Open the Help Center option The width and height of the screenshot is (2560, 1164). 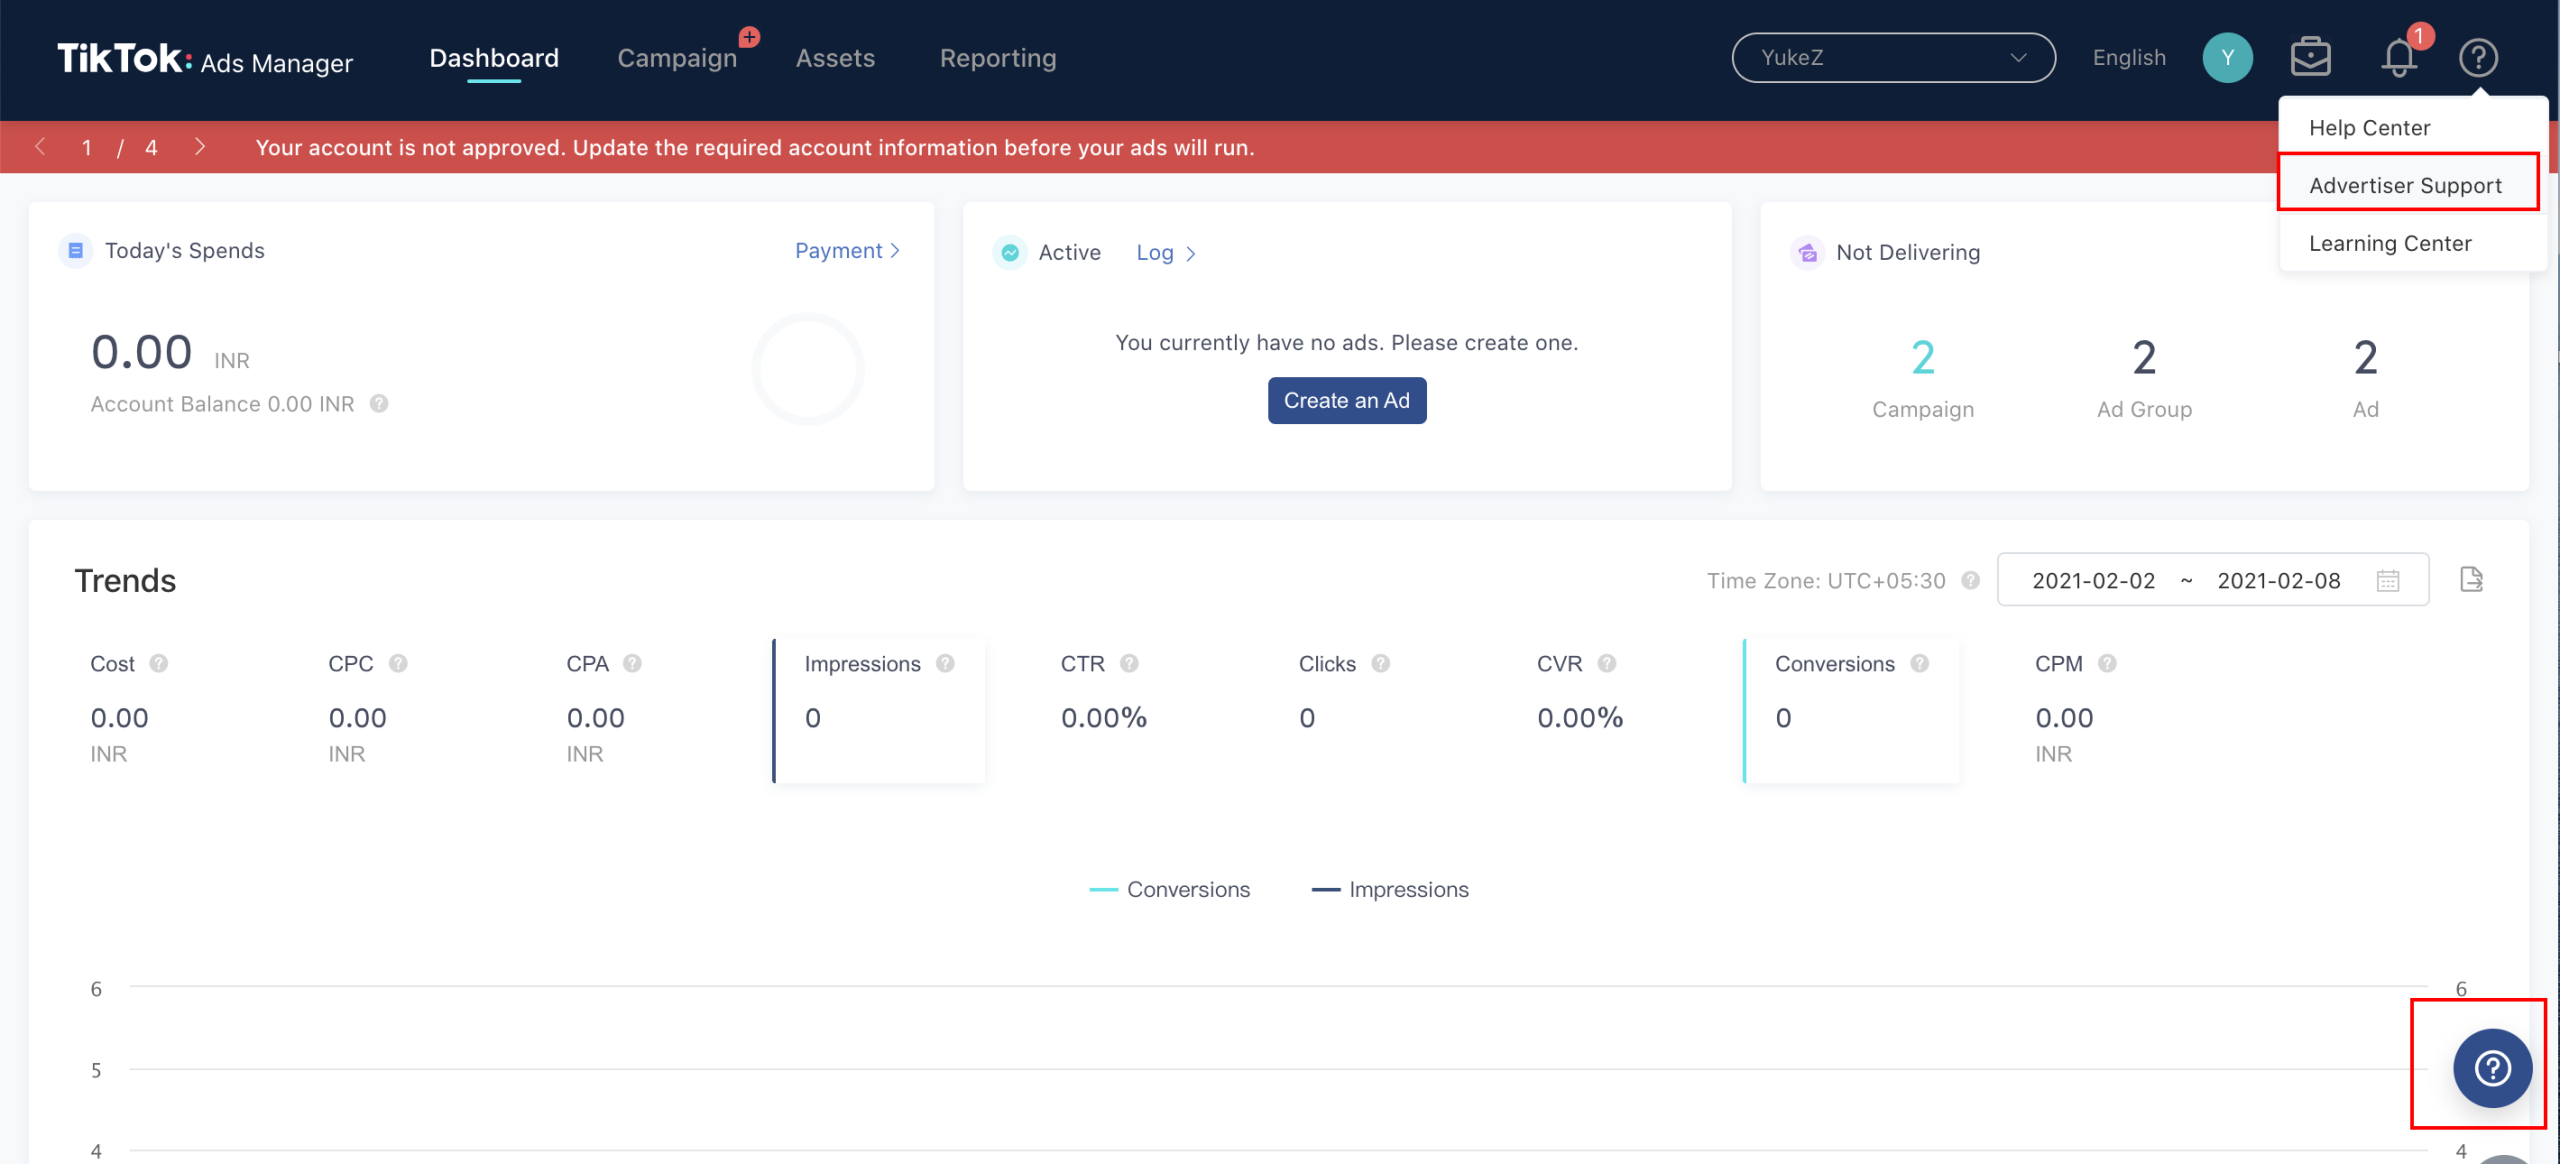click(x=2372, y=126)
